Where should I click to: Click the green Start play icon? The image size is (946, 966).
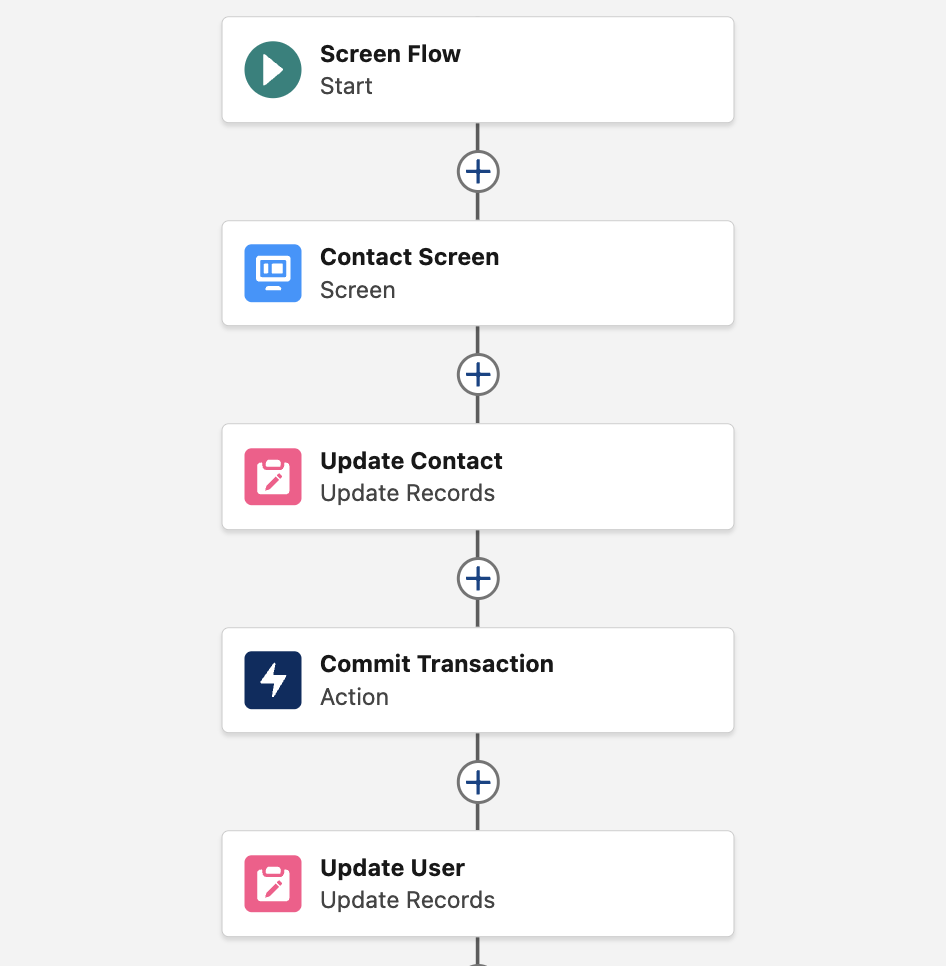273,70
